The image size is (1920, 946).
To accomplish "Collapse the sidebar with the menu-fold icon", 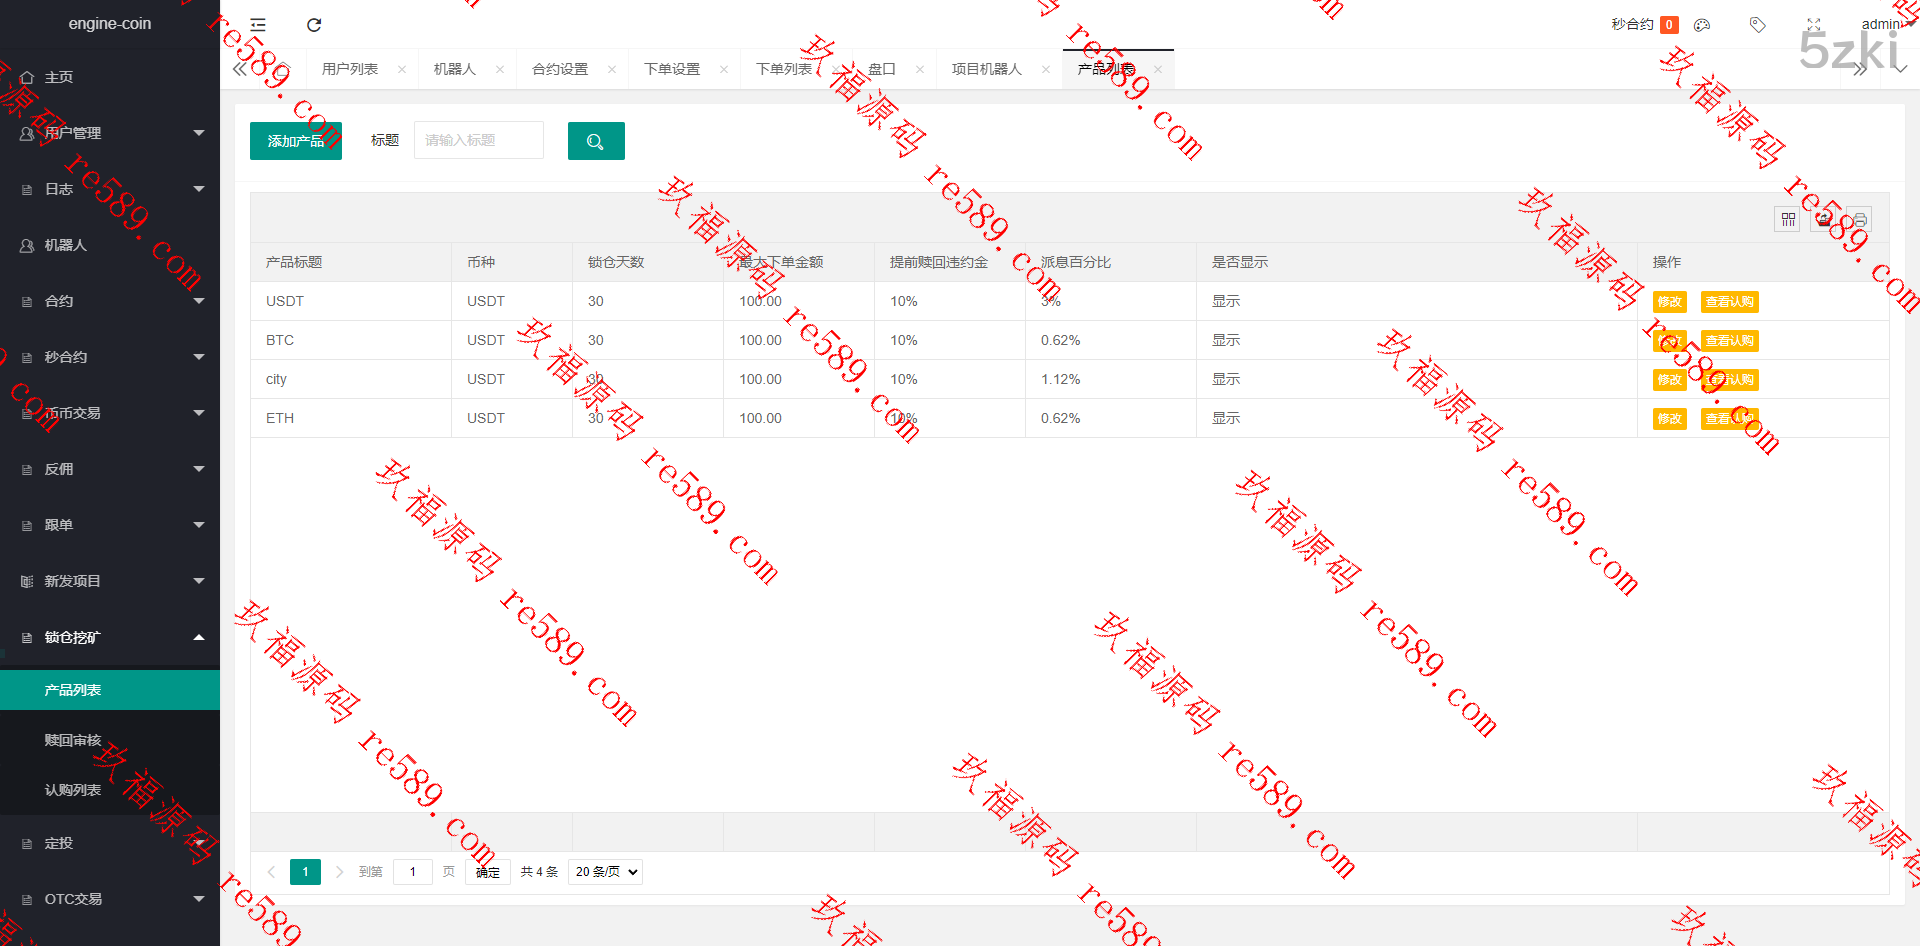I will [x=258, y=25].
